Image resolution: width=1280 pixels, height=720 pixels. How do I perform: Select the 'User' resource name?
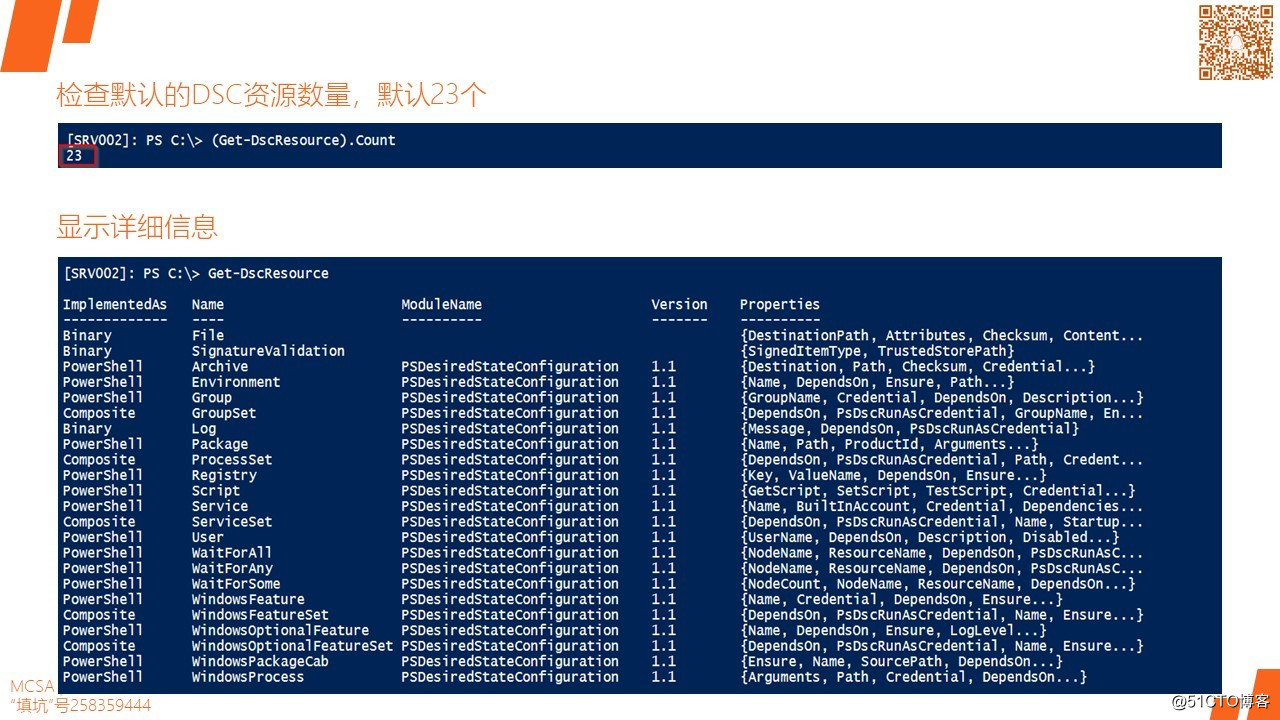pos(208,537)
